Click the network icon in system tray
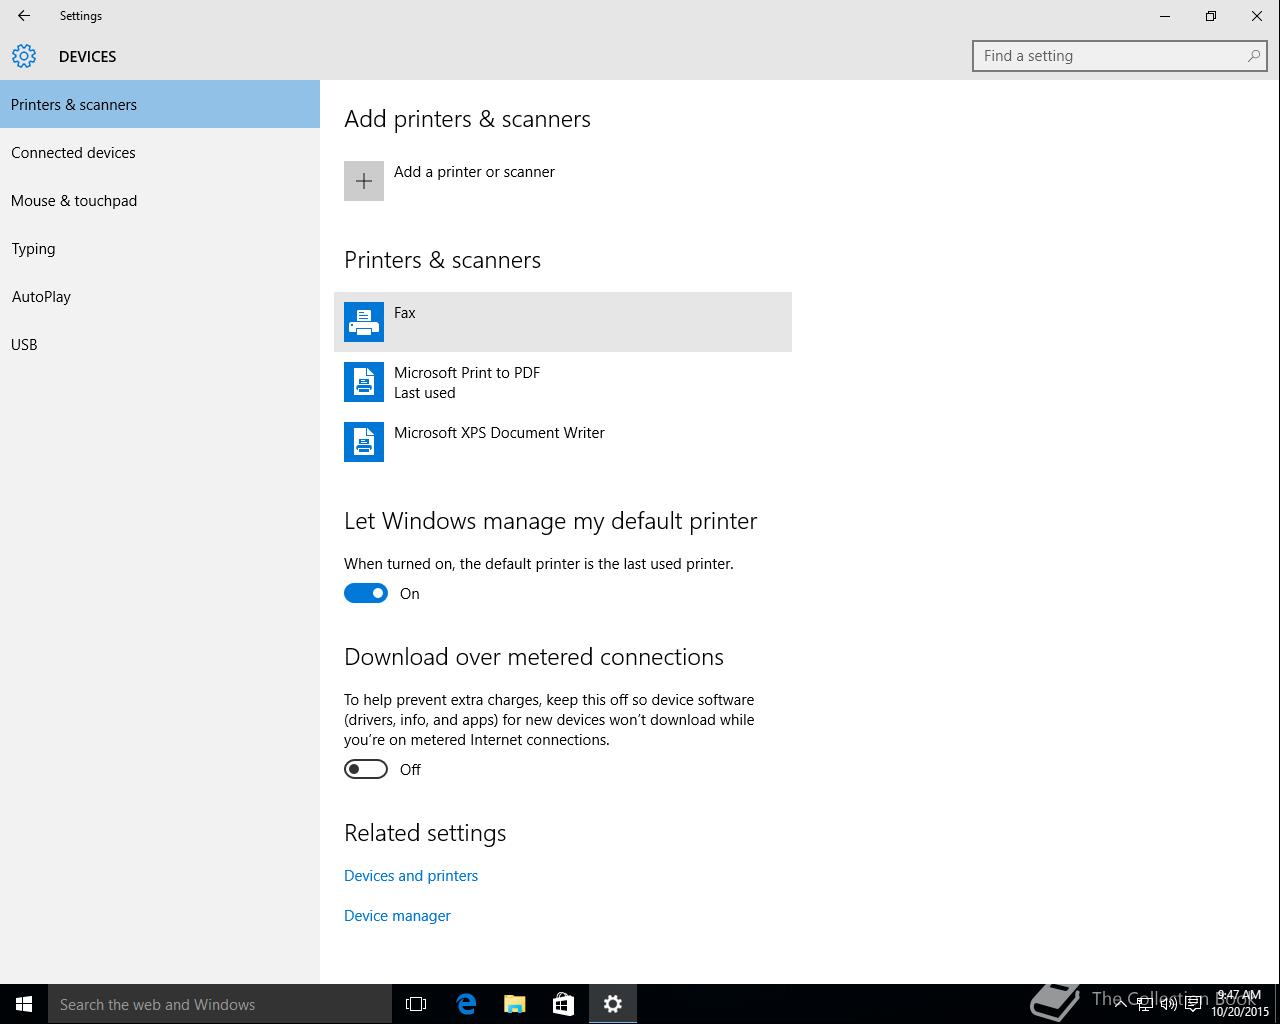 click(1144, 1004)
